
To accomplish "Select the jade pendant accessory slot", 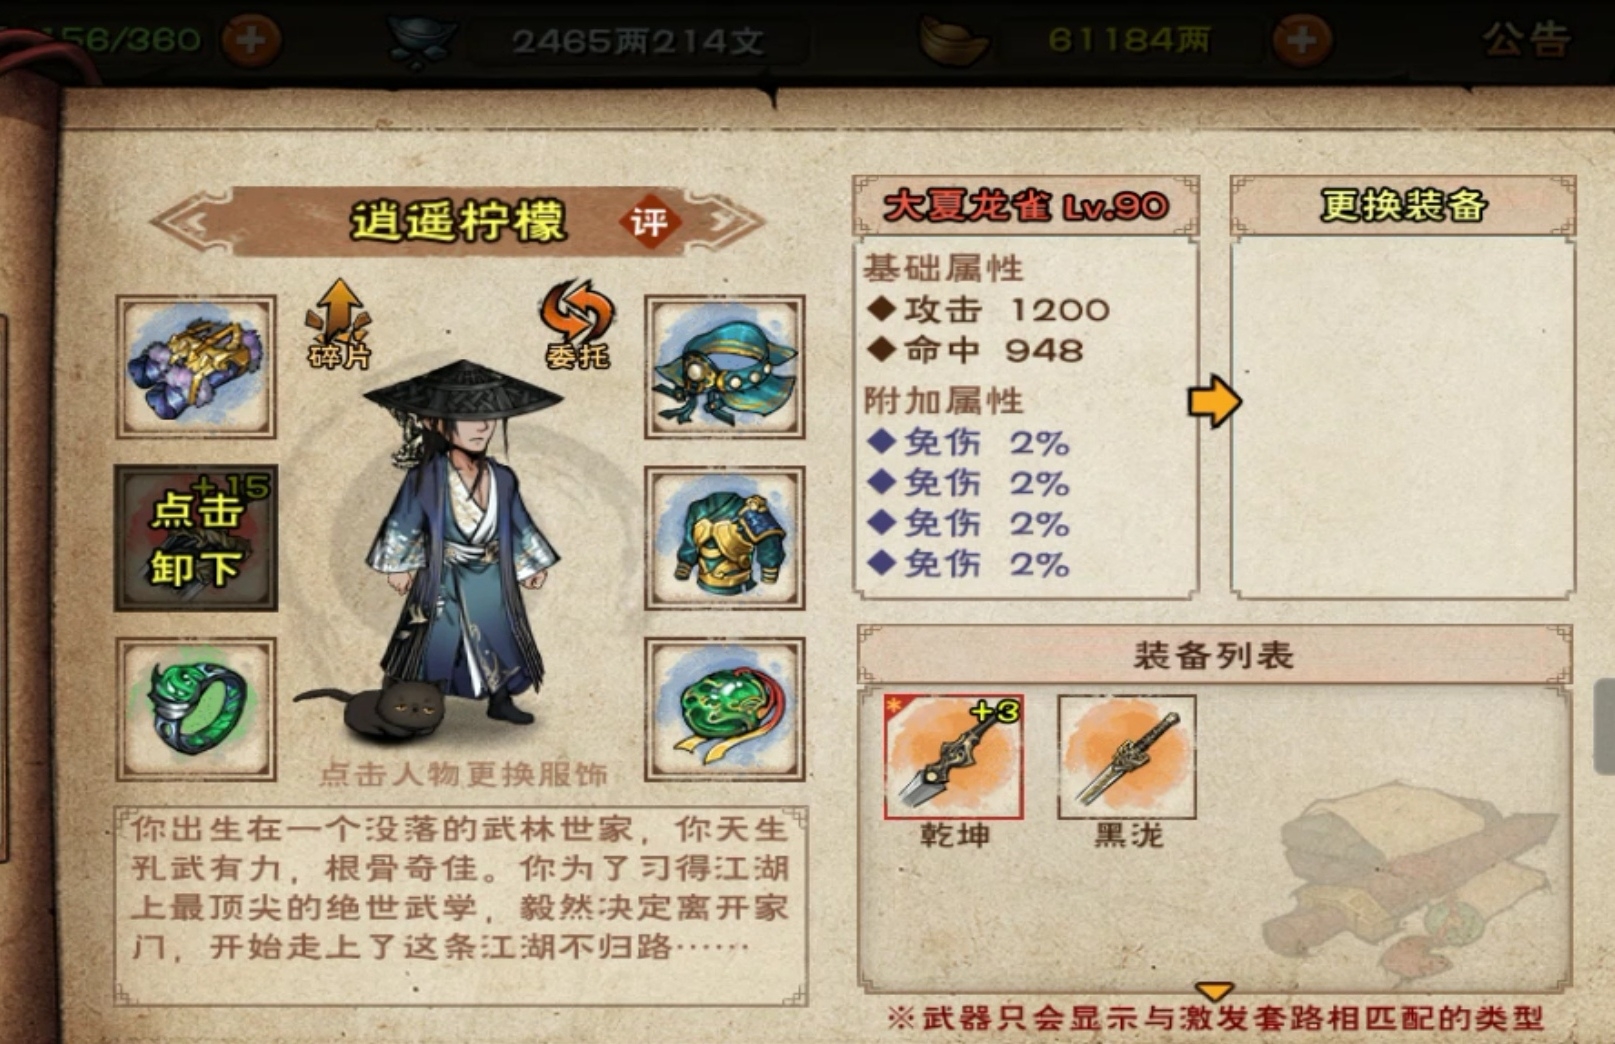I will (x=725, y=709).
